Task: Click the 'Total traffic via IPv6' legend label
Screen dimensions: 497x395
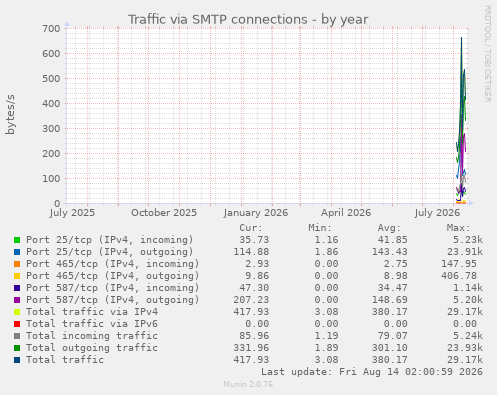Action: click(x=92, y=324)
